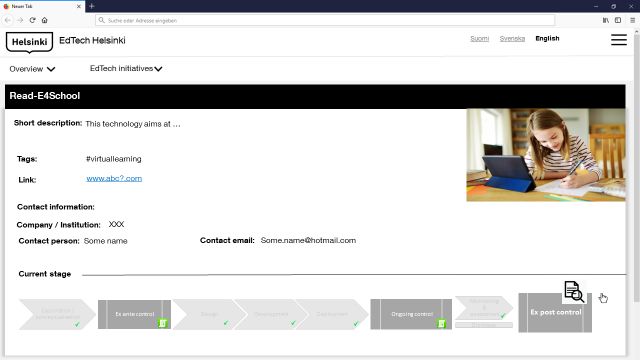Go to browser home icon

(x=44, y=20)
